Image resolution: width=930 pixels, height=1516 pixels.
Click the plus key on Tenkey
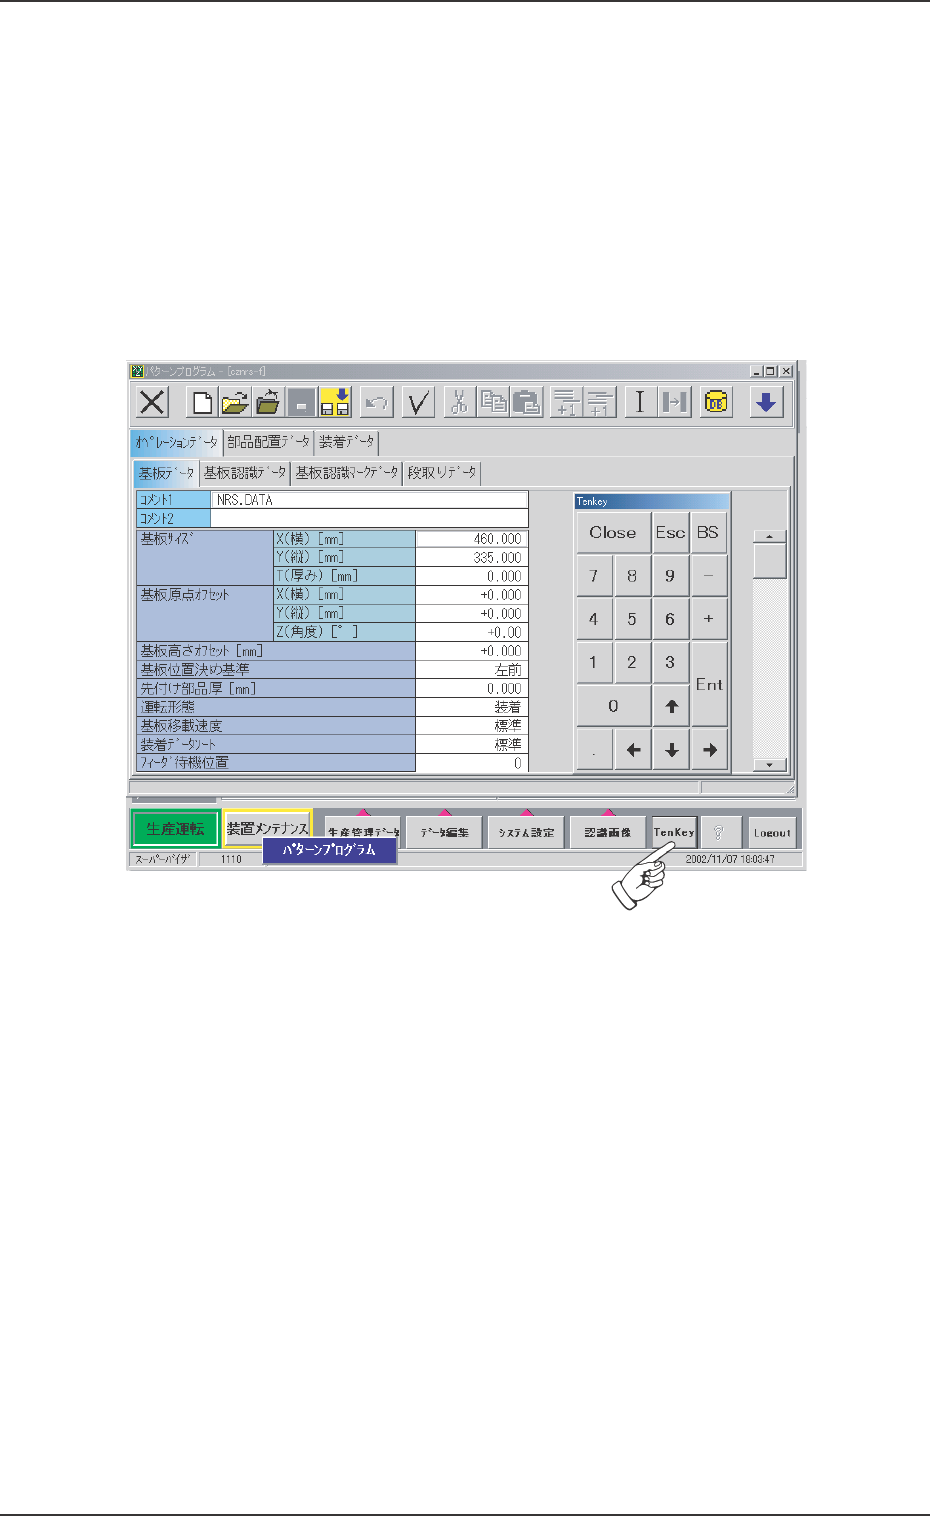pyautogui.click(x=709, y=619)
